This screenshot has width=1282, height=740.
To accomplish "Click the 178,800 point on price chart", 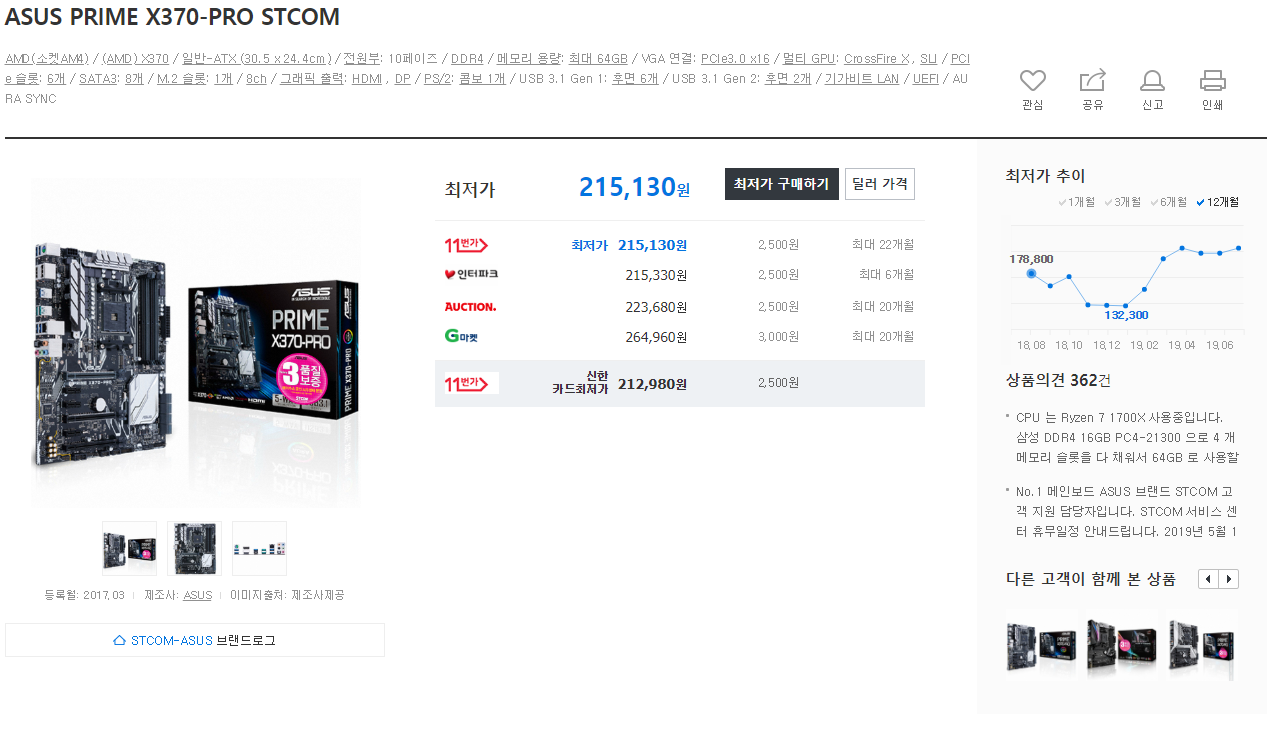I will (1031, 273).
